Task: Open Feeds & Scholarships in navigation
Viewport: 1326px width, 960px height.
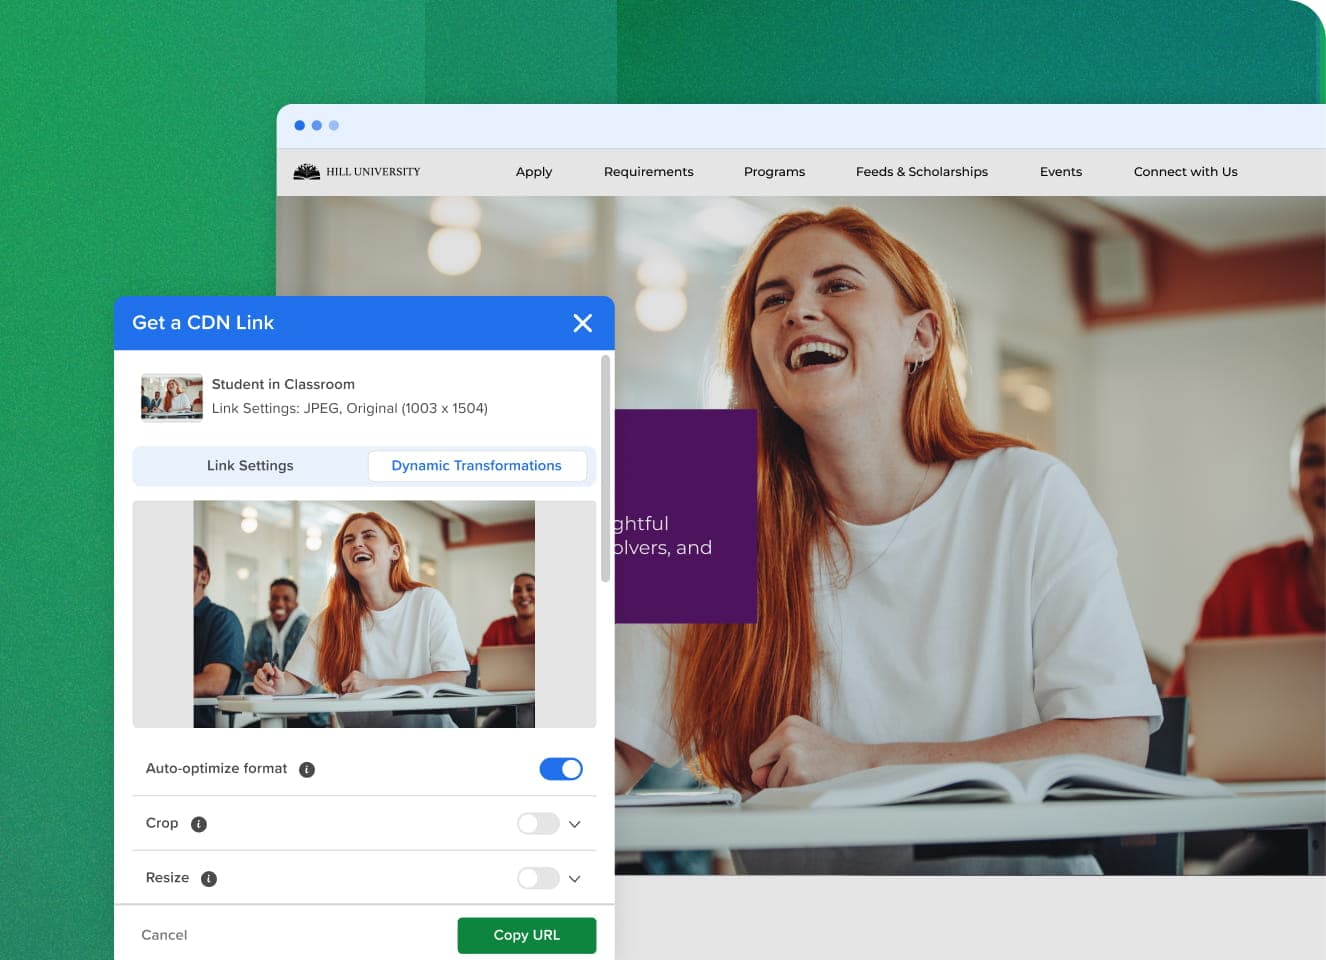Action: [x=922, y=172]
